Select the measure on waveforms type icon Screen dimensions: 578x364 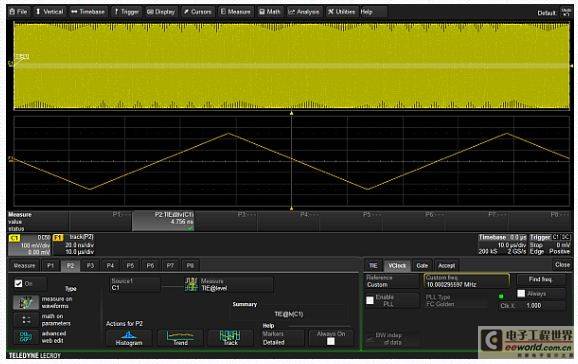click(26, 302)
